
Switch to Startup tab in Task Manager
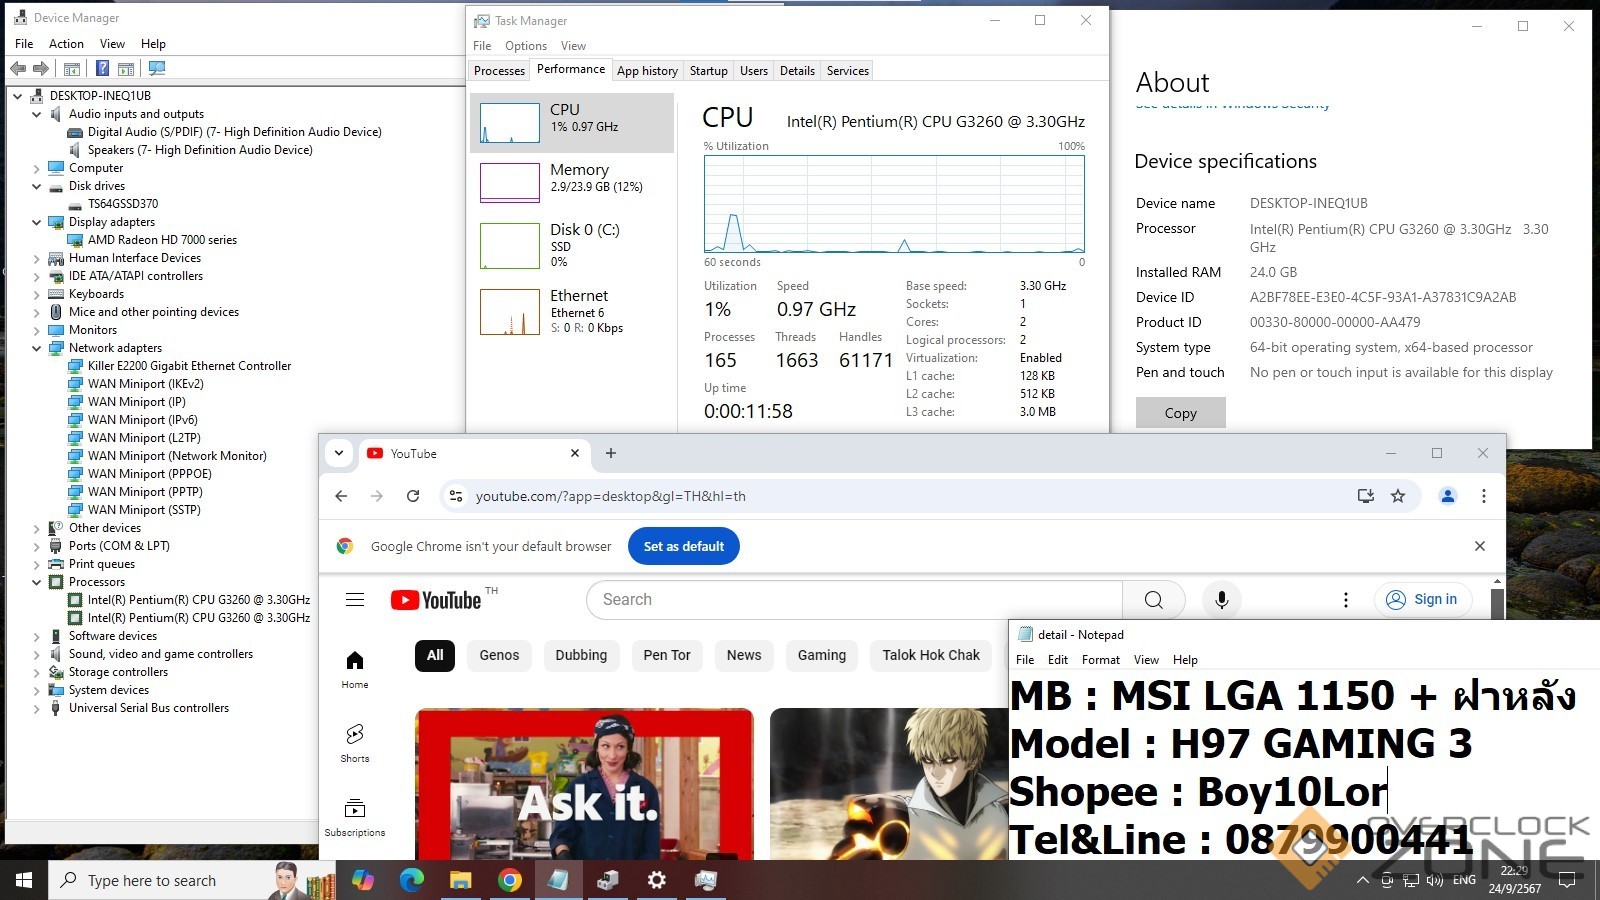[x=708, y=71]
